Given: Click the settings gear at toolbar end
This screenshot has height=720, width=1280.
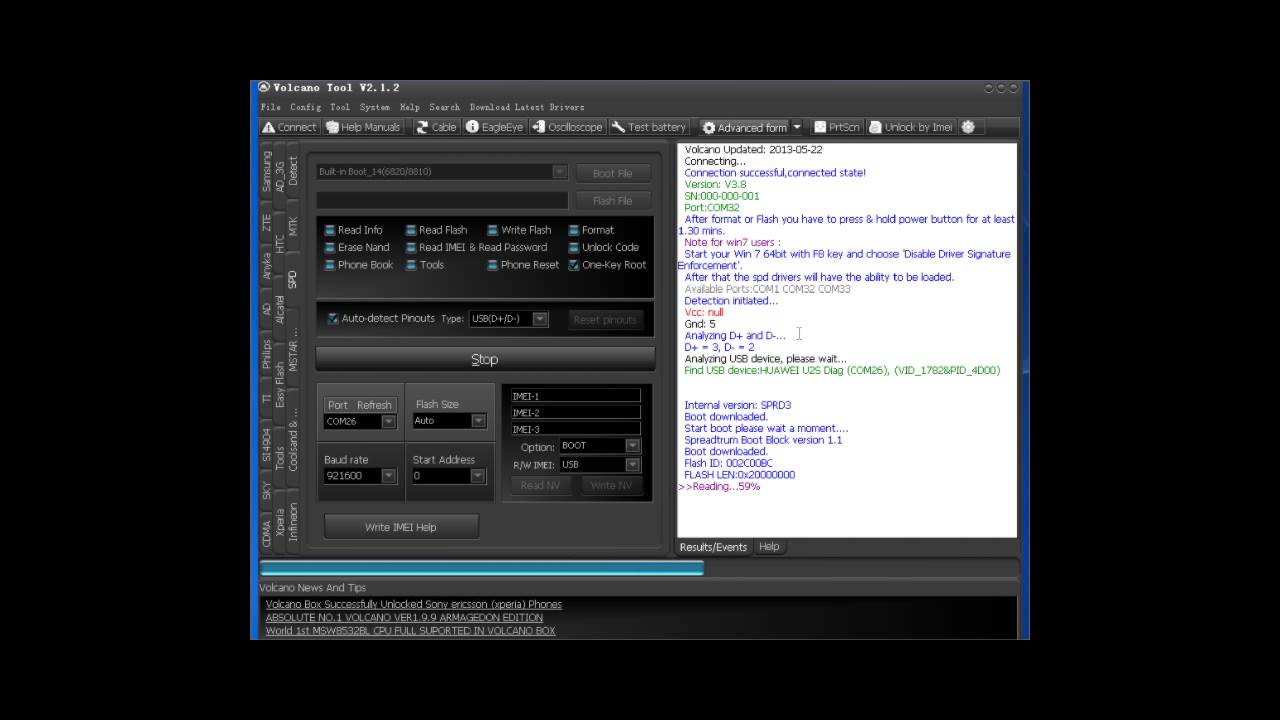Looking at the screenshot, I should (x=967, y=127).
